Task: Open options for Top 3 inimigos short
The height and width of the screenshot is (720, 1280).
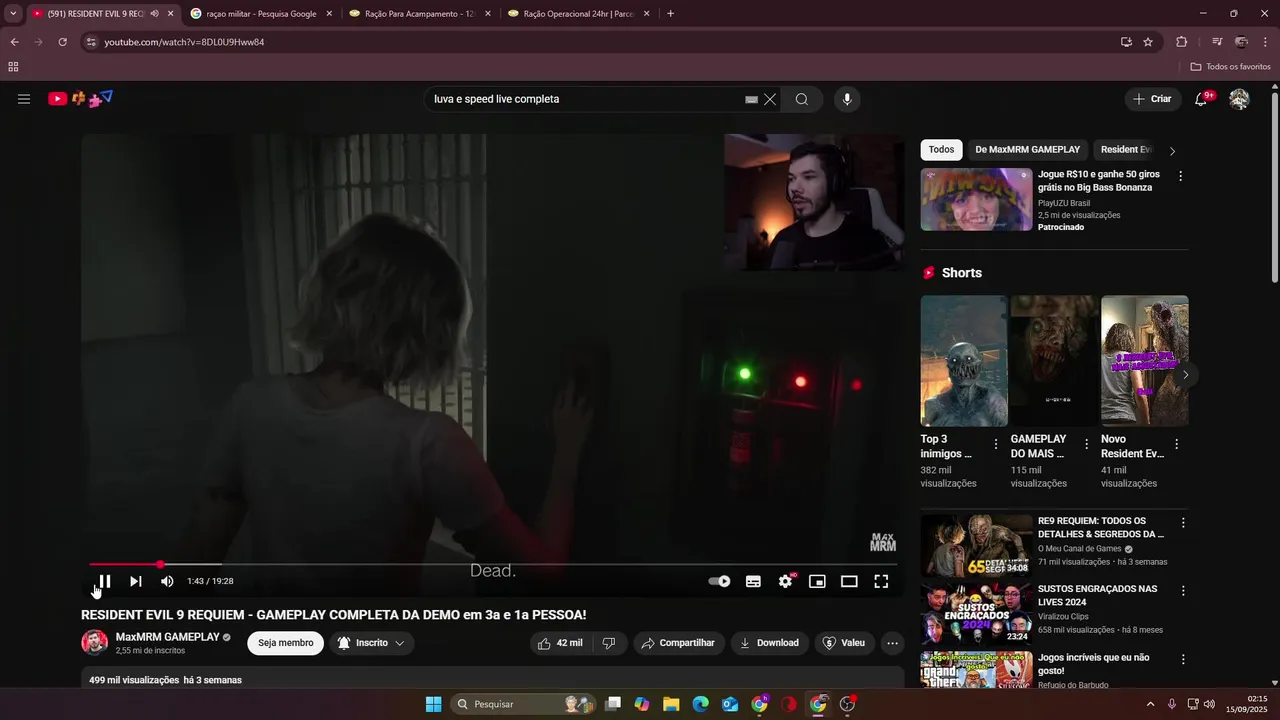Action: pyautogui.click(x=996, y=444)
